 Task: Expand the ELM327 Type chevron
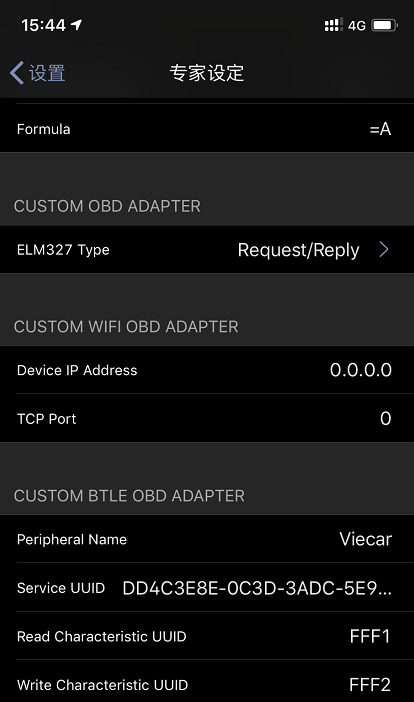(x=384, y=249)
